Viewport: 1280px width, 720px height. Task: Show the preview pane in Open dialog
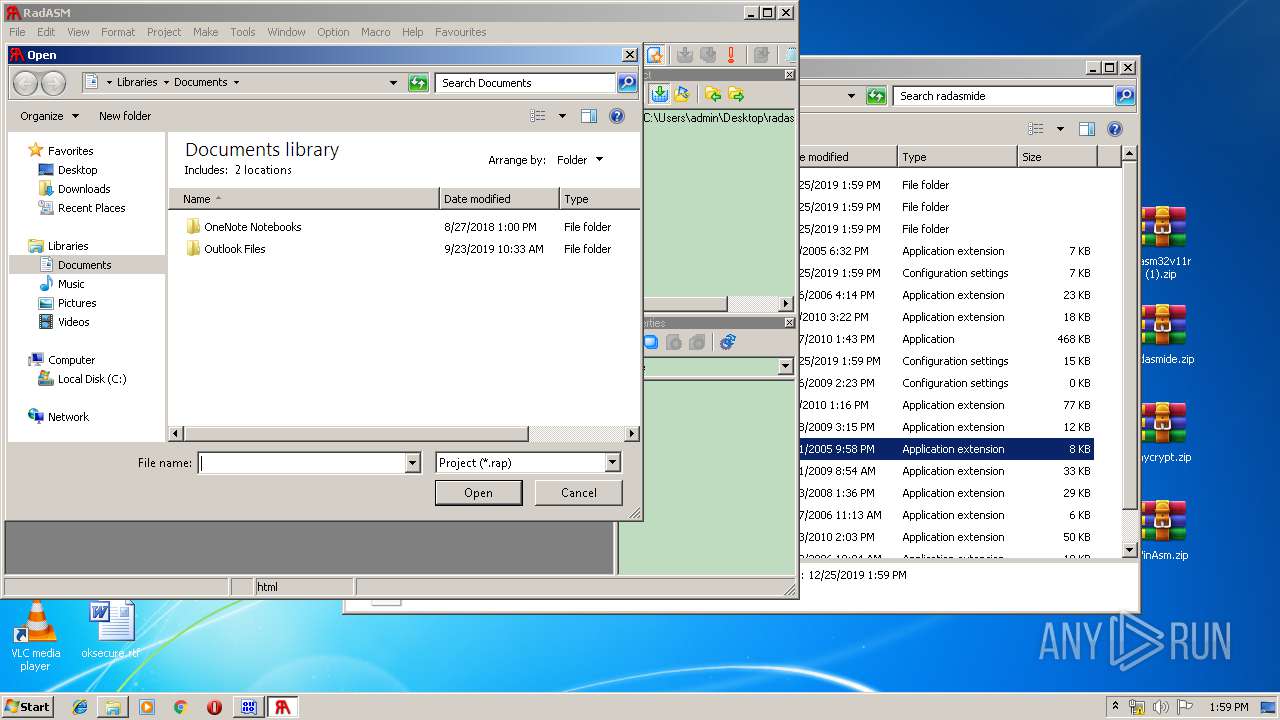[589, 116]
